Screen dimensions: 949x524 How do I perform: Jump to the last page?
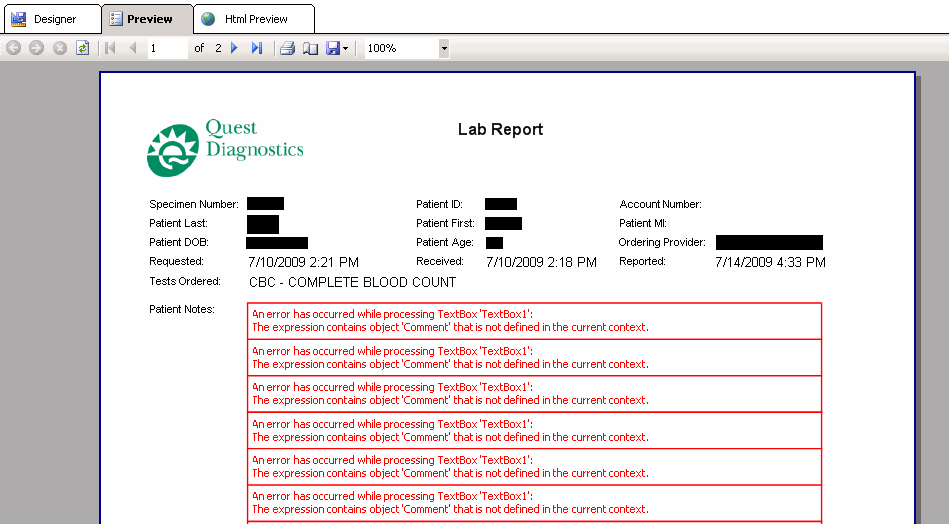coord(257,48)
